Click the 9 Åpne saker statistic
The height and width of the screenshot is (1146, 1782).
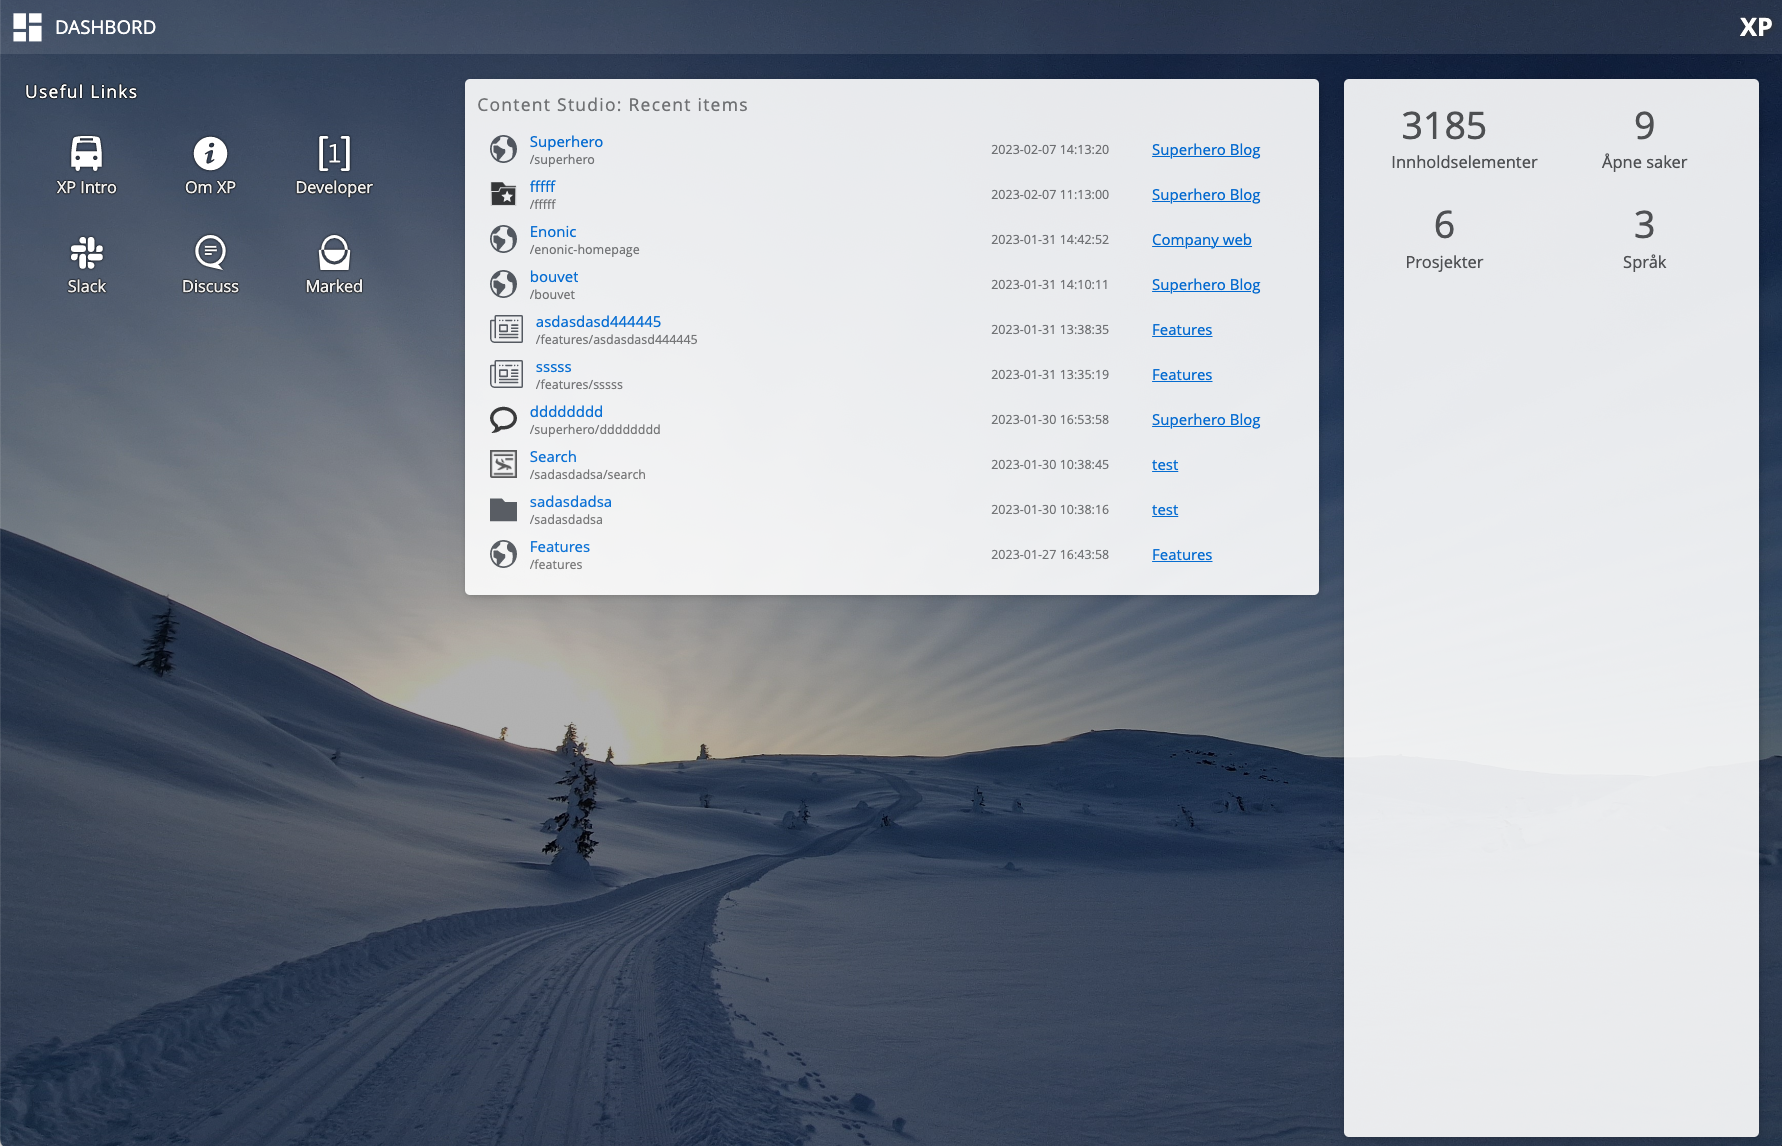click(1644, 139)
